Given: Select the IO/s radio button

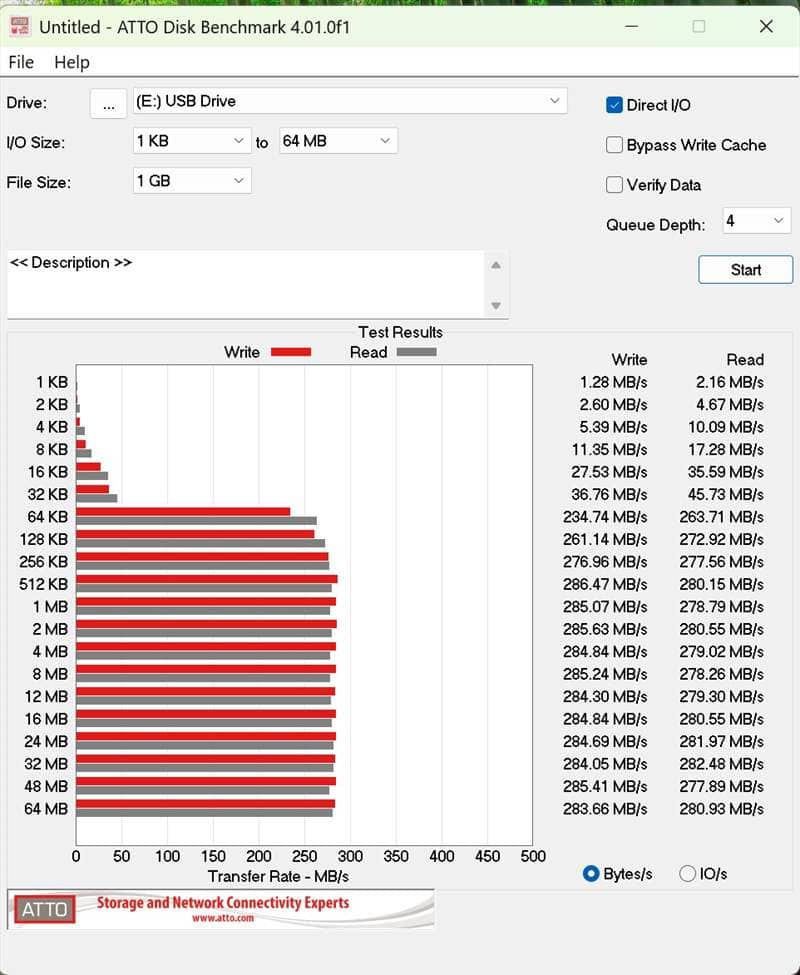Looking at the screenshot, I should point(687,874).
